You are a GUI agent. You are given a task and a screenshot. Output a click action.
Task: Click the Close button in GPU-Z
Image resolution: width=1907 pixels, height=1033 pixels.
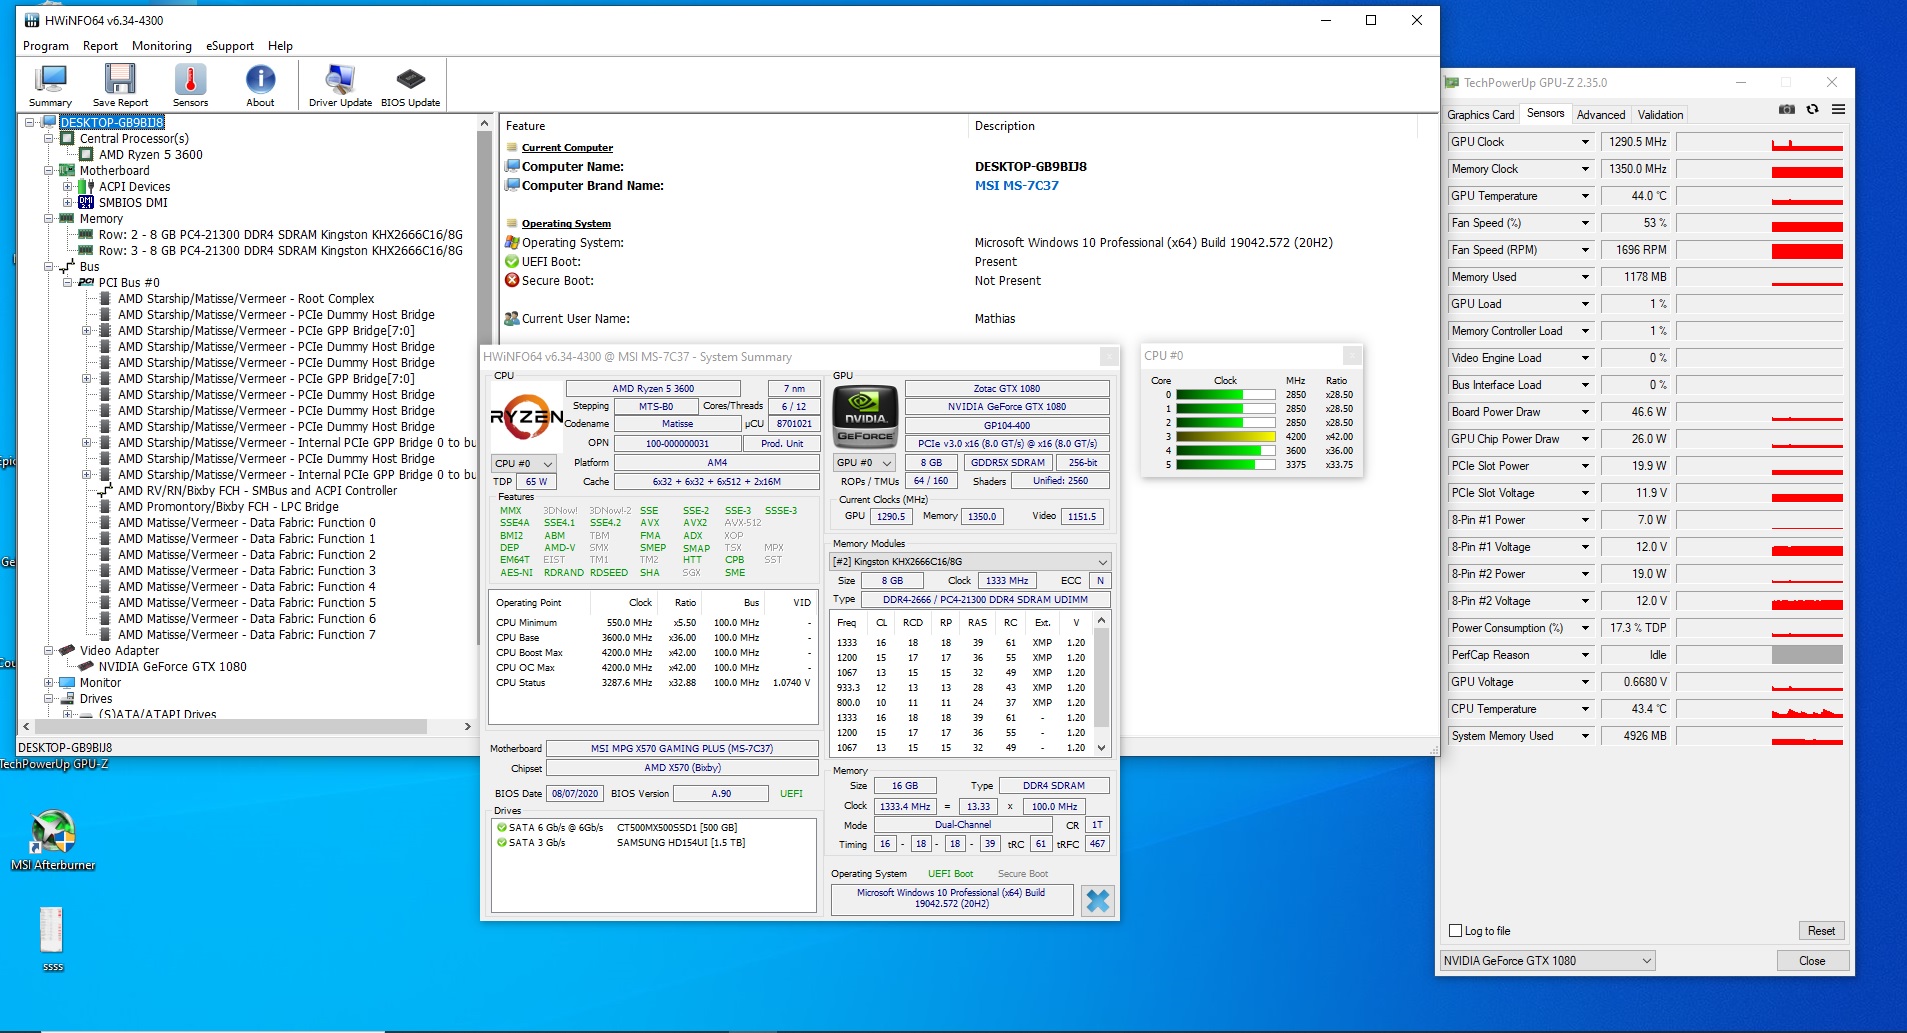coord(1811,961)
